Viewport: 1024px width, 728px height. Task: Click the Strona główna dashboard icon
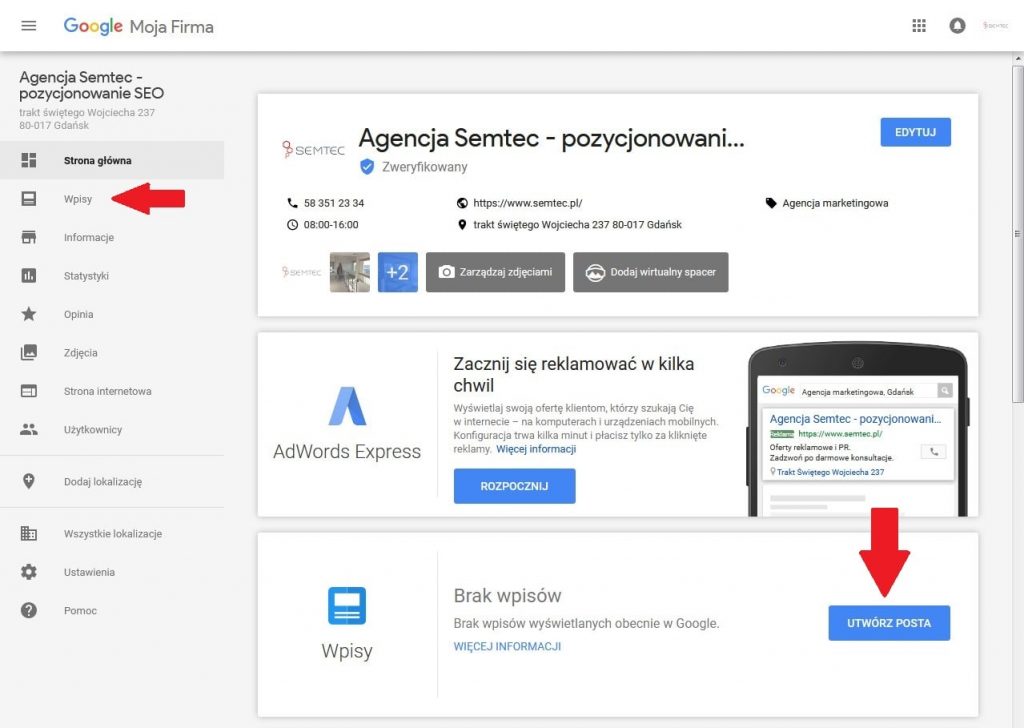point(29,161)
